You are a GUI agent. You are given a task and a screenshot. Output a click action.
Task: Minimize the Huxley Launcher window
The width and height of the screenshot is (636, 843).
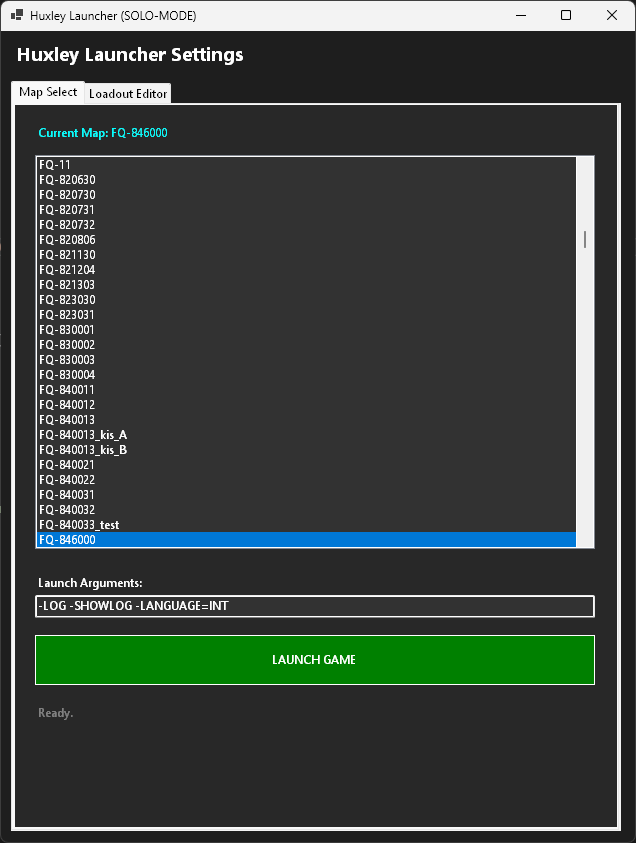(520, 15)
